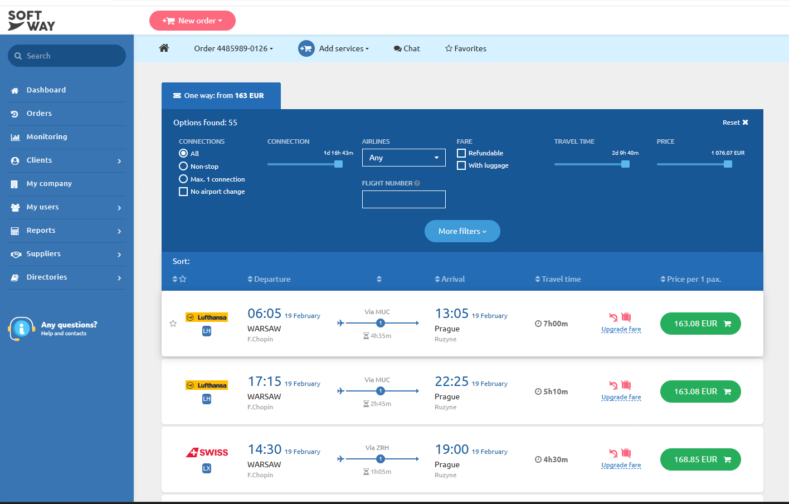Click the Swiss airline logo on the 14:30 flight
Viewport: 789px width, 504px height.
(x=206, y=452)
